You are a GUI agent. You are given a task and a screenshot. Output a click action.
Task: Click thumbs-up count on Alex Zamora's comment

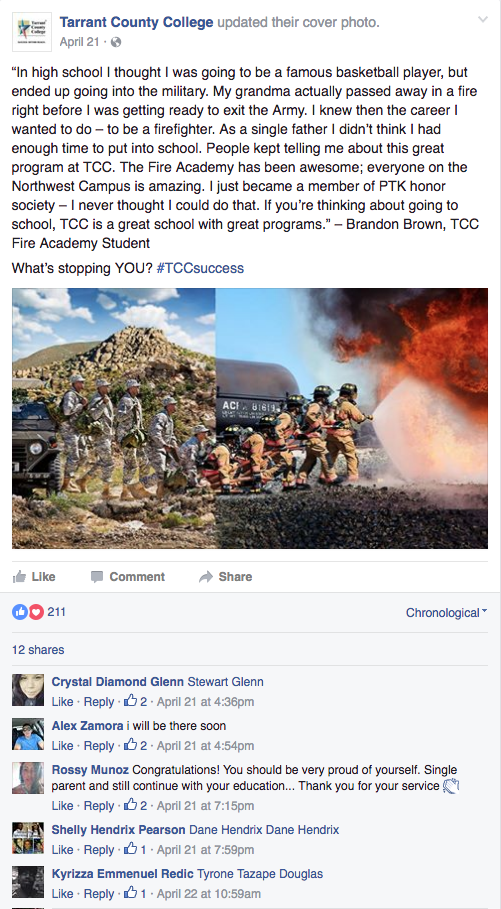click(135, 746)
